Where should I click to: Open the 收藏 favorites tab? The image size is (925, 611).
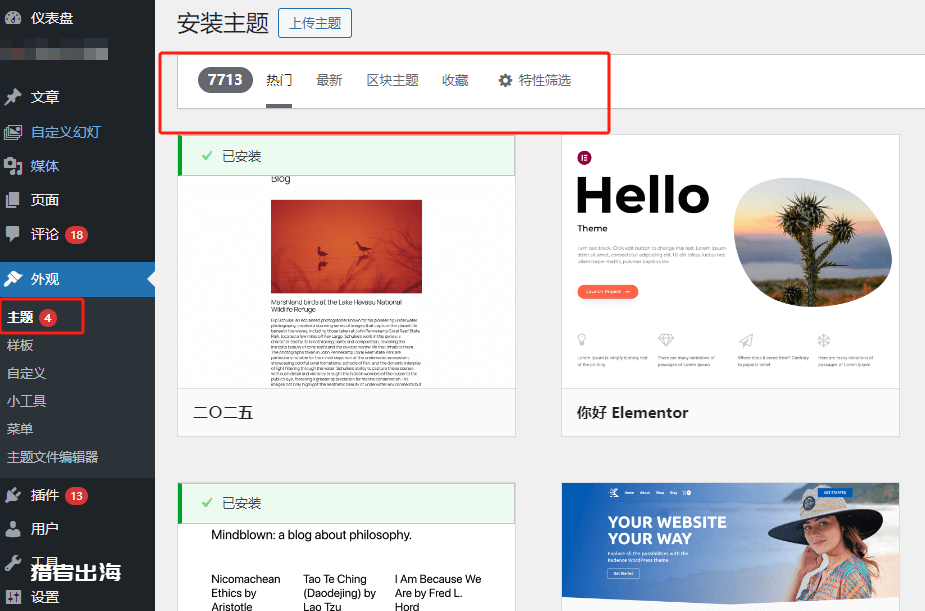tap(455, 80)
